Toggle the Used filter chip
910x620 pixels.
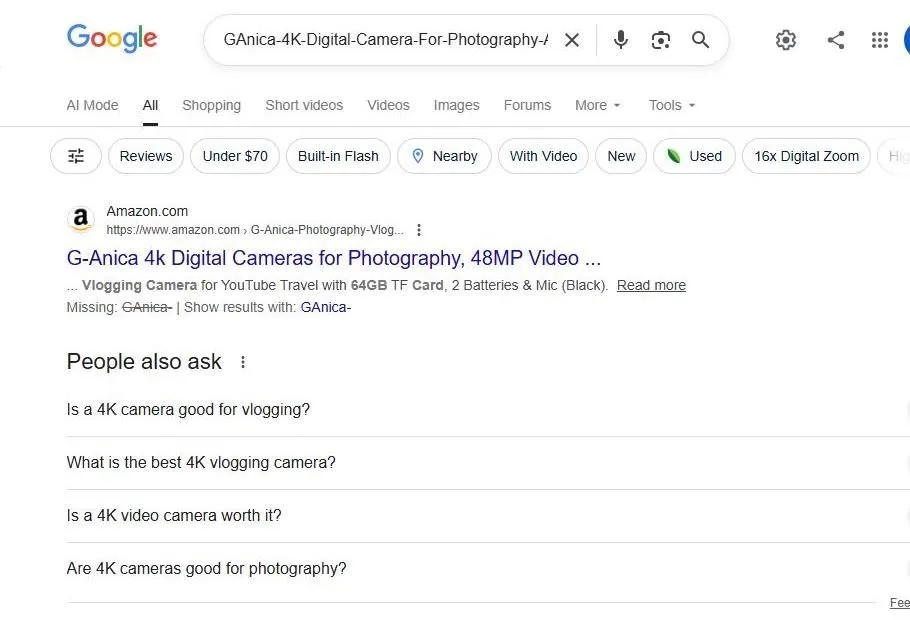[694, 156]
